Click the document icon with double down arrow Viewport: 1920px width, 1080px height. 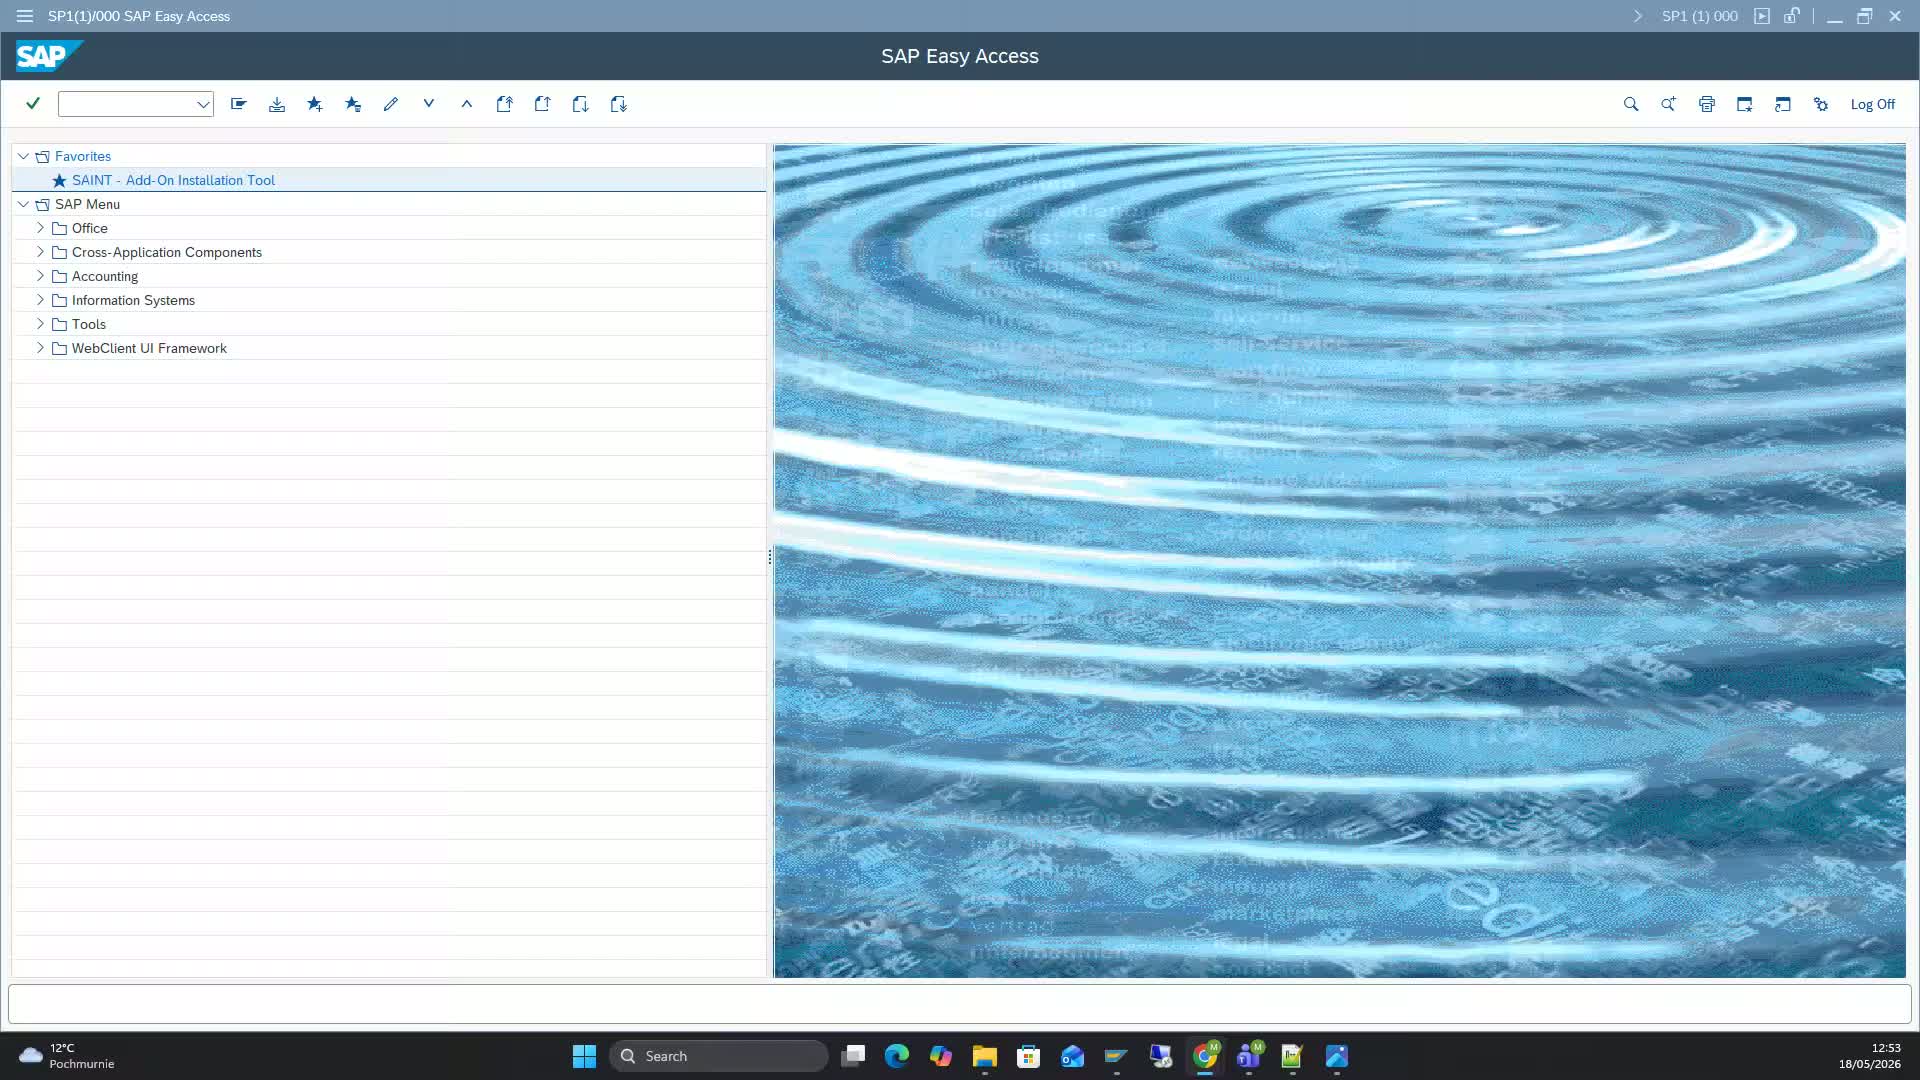point(619,104)
